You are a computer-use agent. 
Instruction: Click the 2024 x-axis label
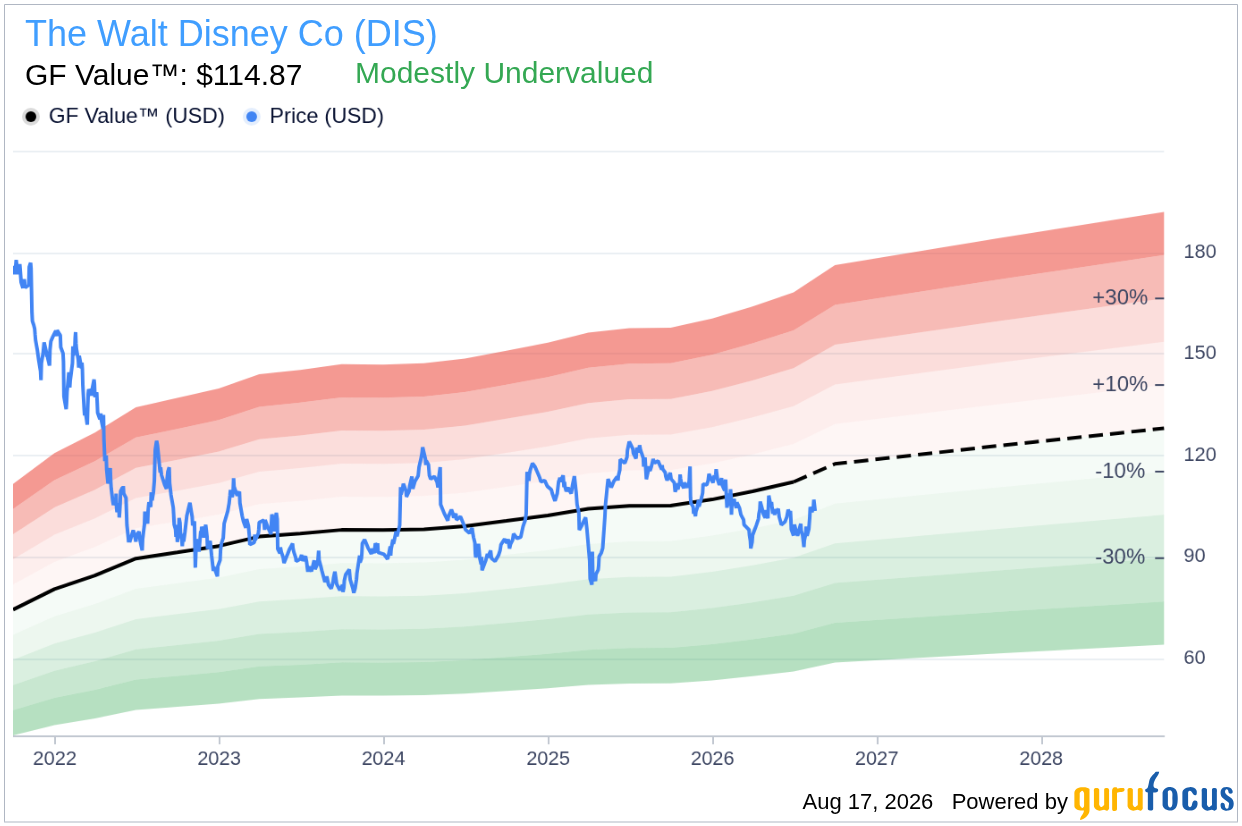coord(384,759)
